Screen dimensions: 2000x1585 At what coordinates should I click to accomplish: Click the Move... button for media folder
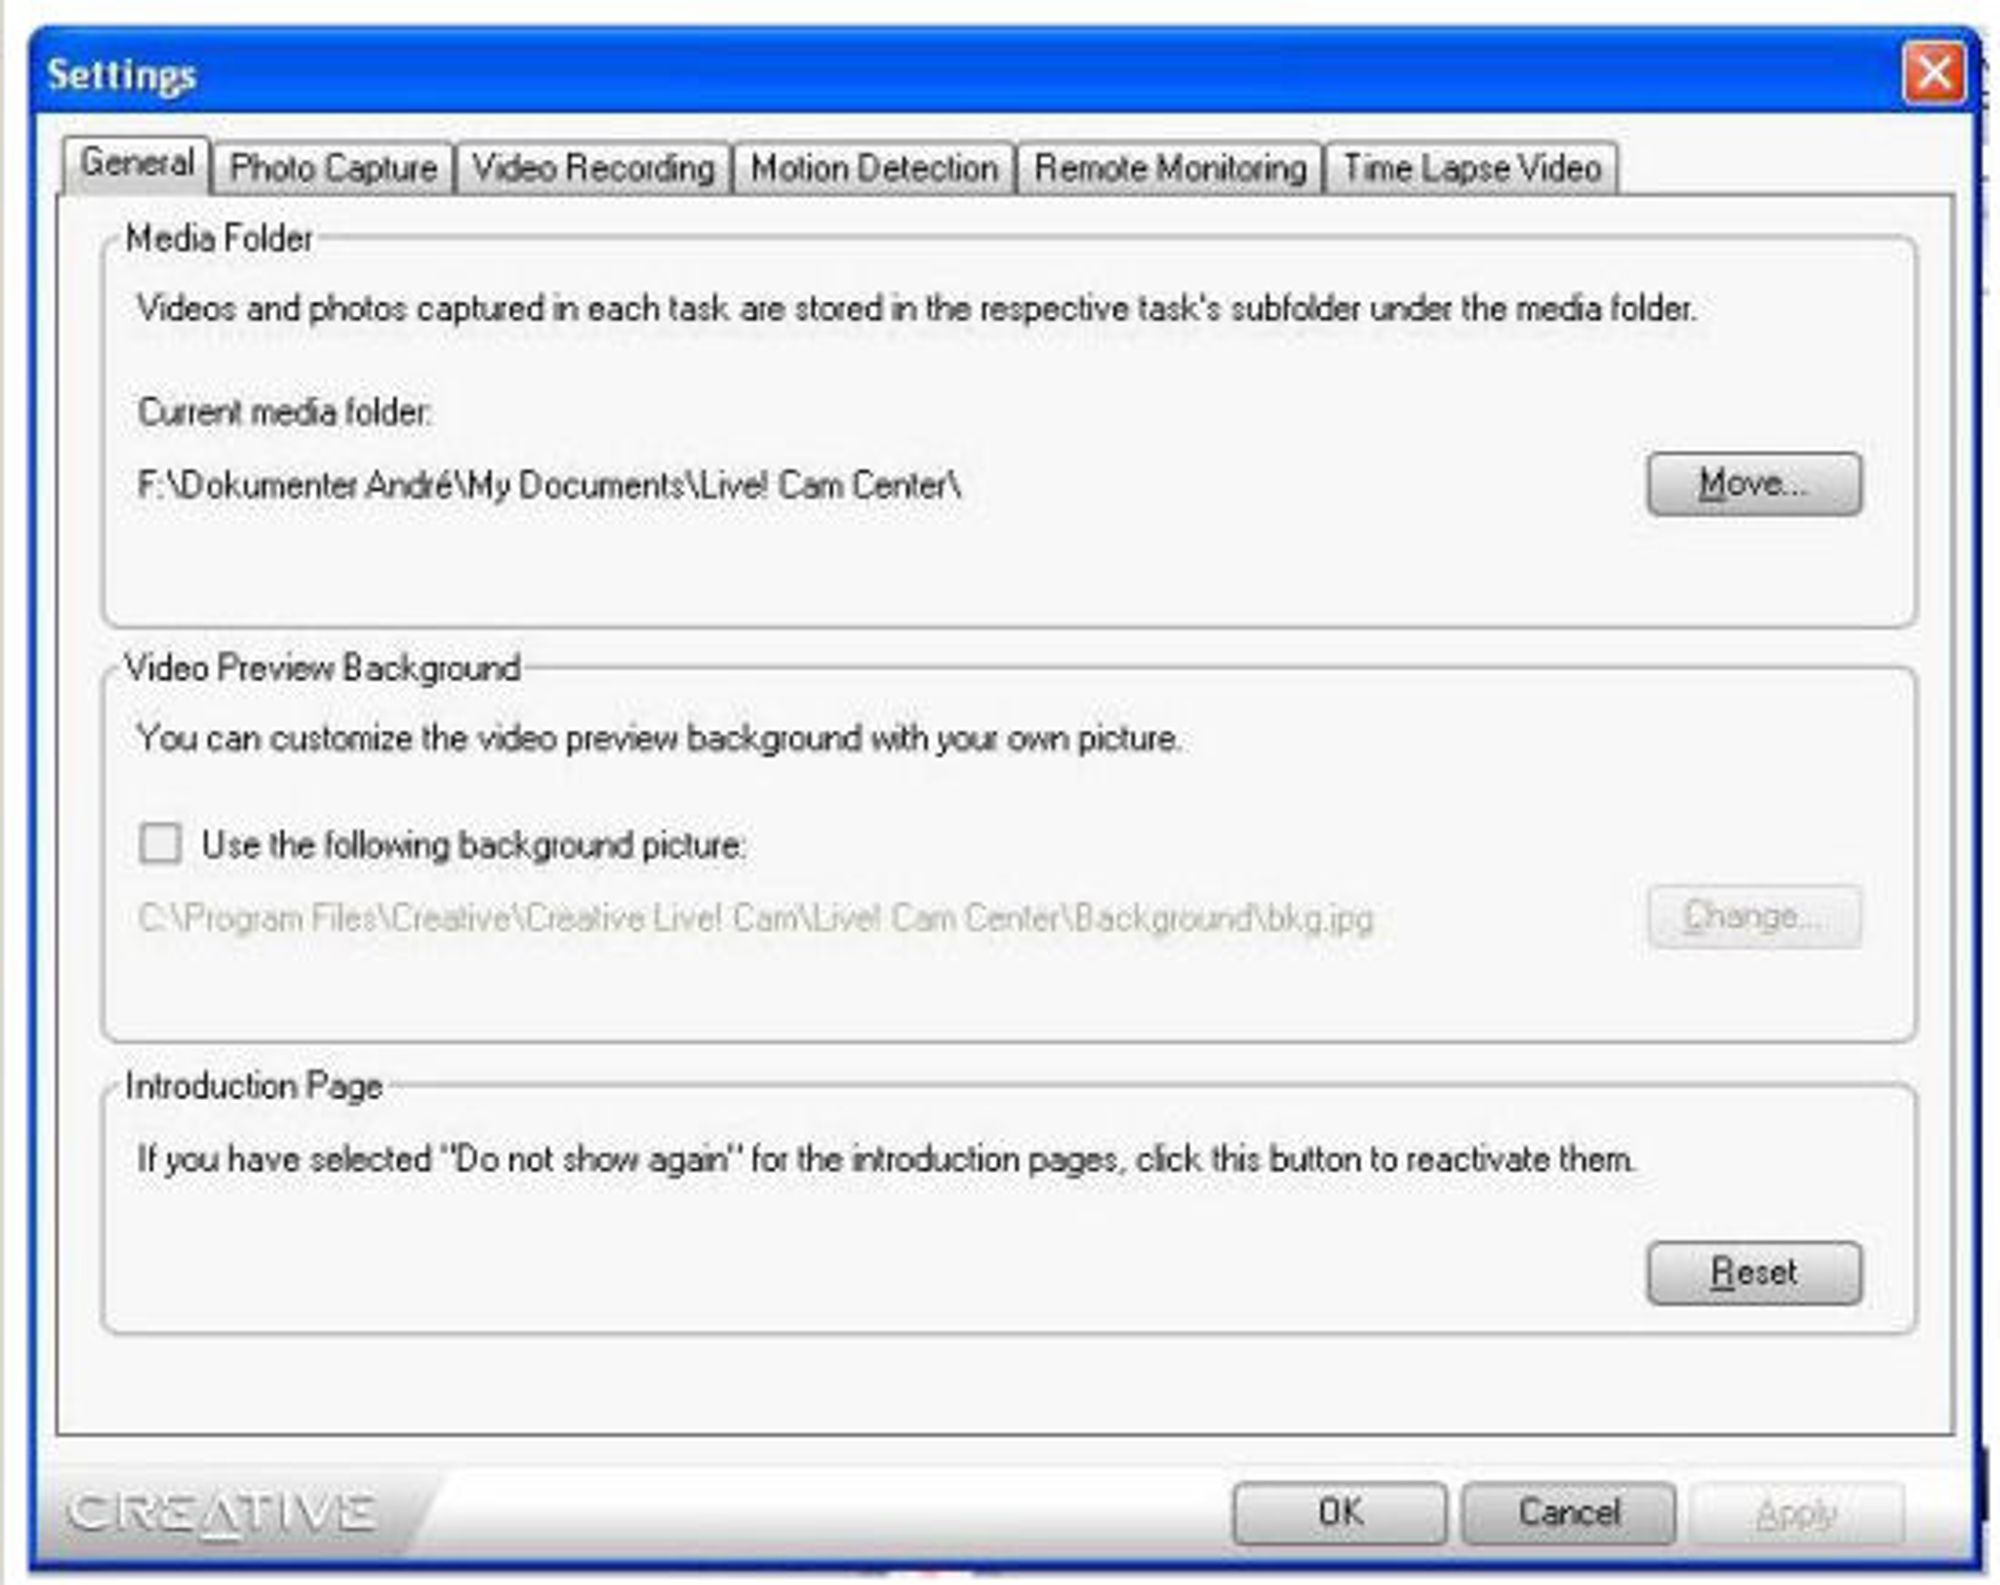coord(1754,484)
